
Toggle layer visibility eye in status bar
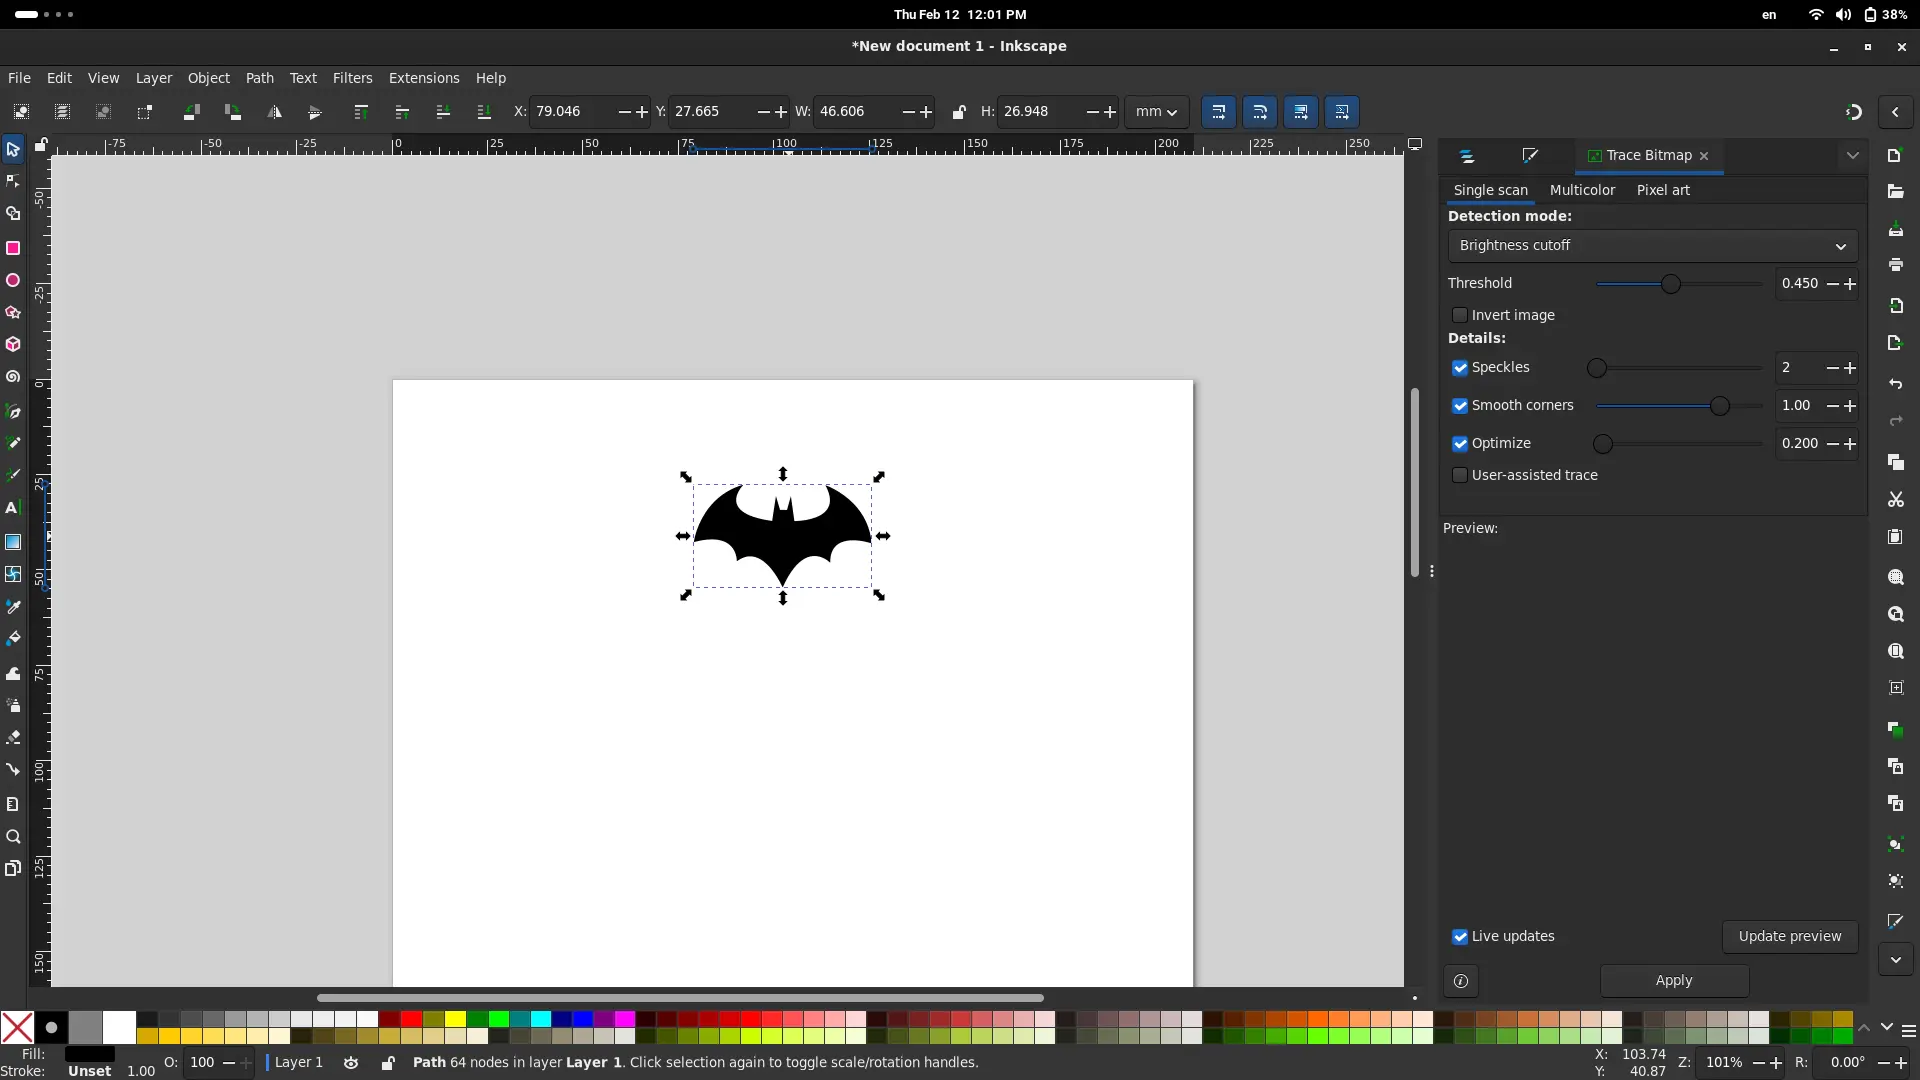click(x=351, y=1063)
